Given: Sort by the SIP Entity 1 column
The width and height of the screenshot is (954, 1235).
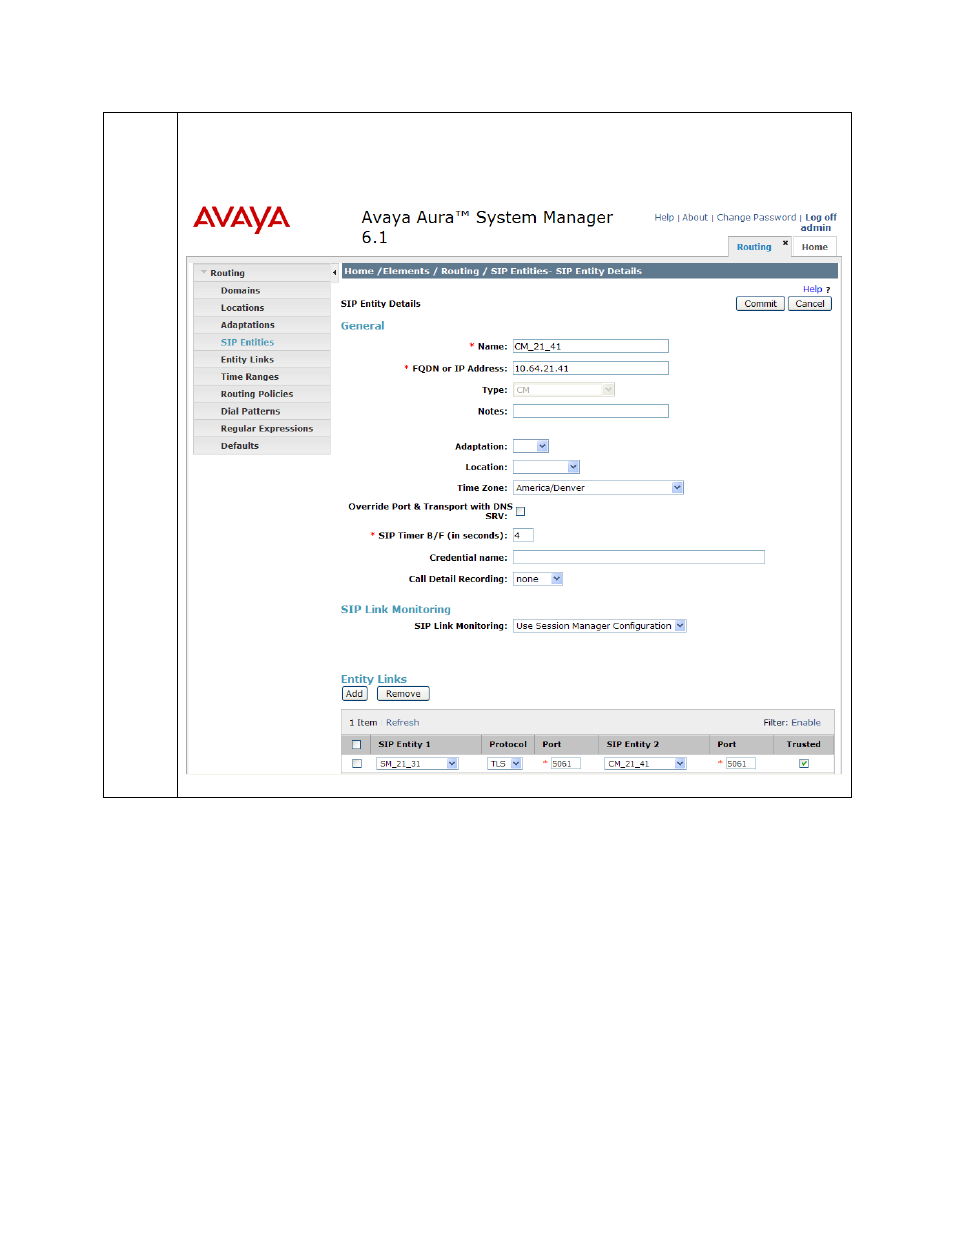Looking at the screenshot, I should click(x=404, y=745).
